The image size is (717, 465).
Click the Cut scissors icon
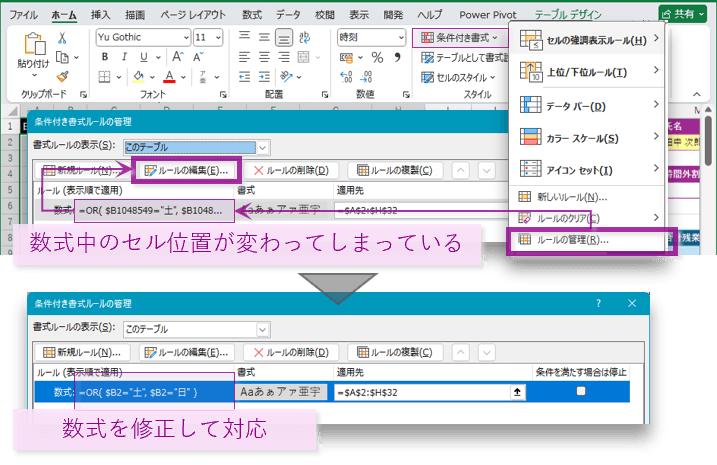click(x=62, y=37)
